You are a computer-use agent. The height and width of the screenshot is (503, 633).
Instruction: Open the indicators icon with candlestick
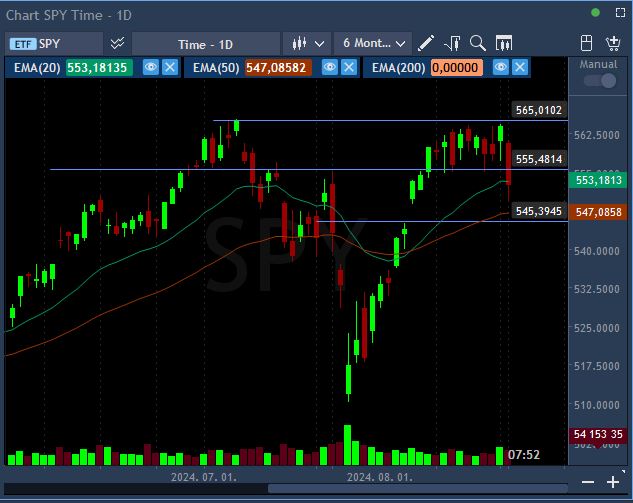452,43
